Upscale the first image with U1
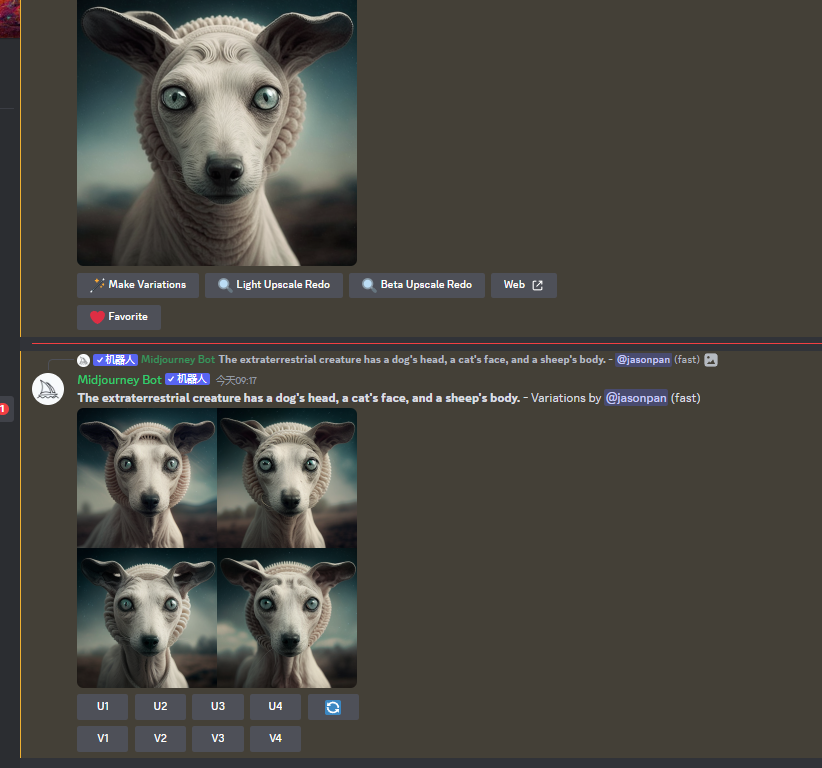 (x=103, y=707)
